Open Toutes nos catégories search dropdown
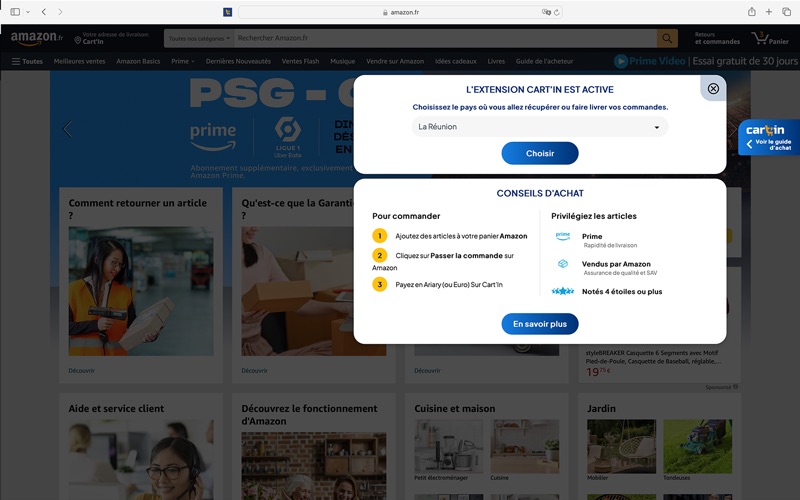The width and height of the screenshot is (800, 500). click(198, 38)
